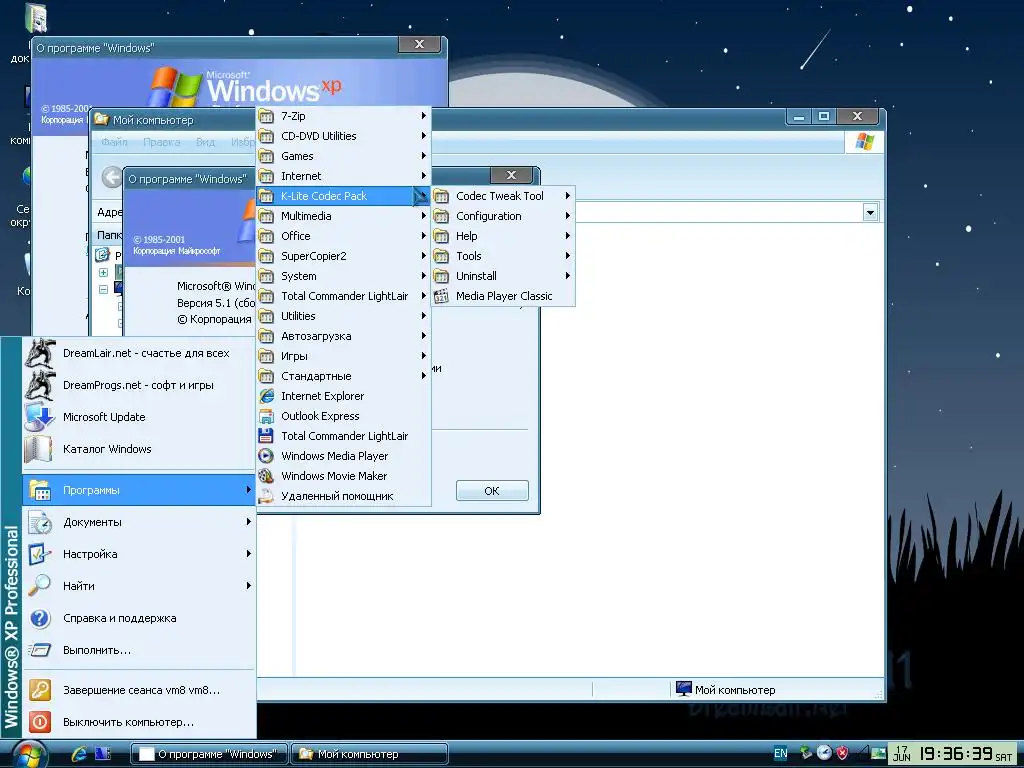Click Show Desktop quick launch icon
Viewport: 1024px width, 768px height.
(103, 754)
